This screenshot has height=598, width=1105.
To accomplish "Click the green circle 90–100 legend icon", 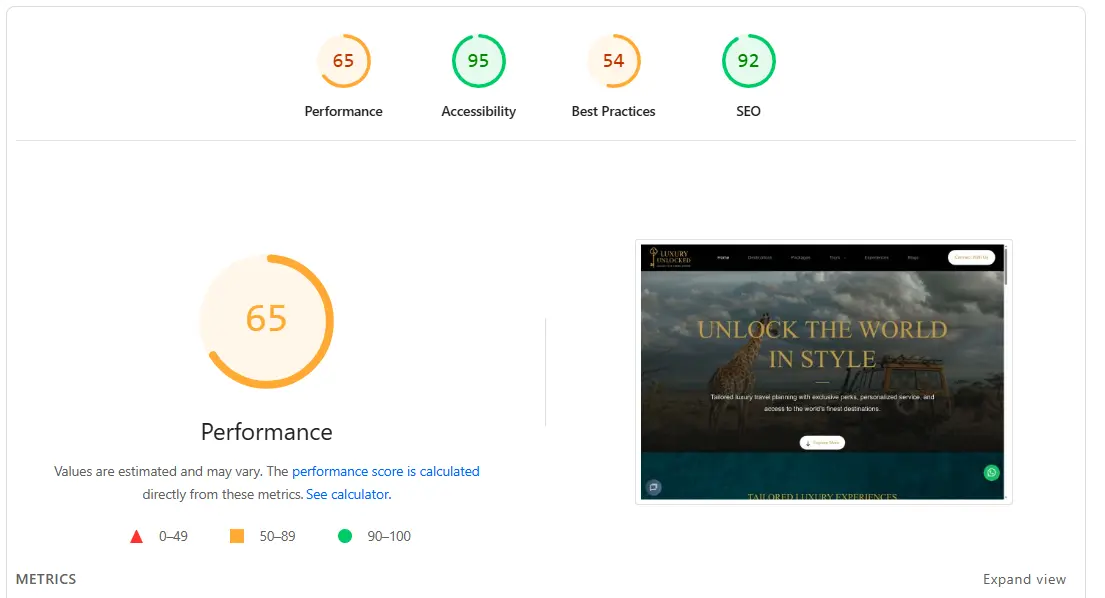I will tap(345, 536).
